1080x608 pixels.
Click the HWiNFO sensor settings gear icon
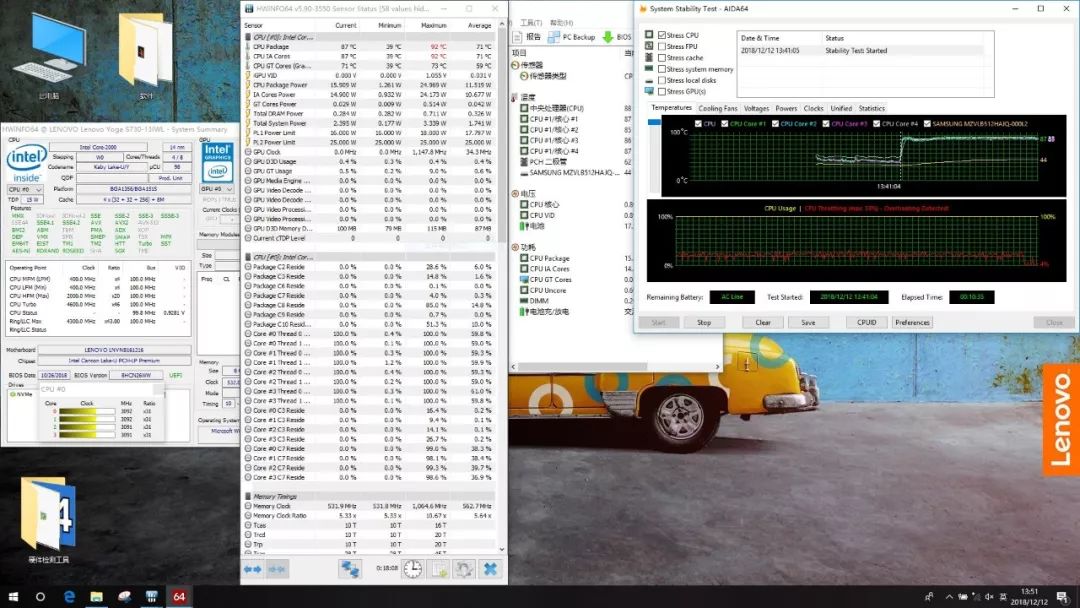[x=464, y=568]
